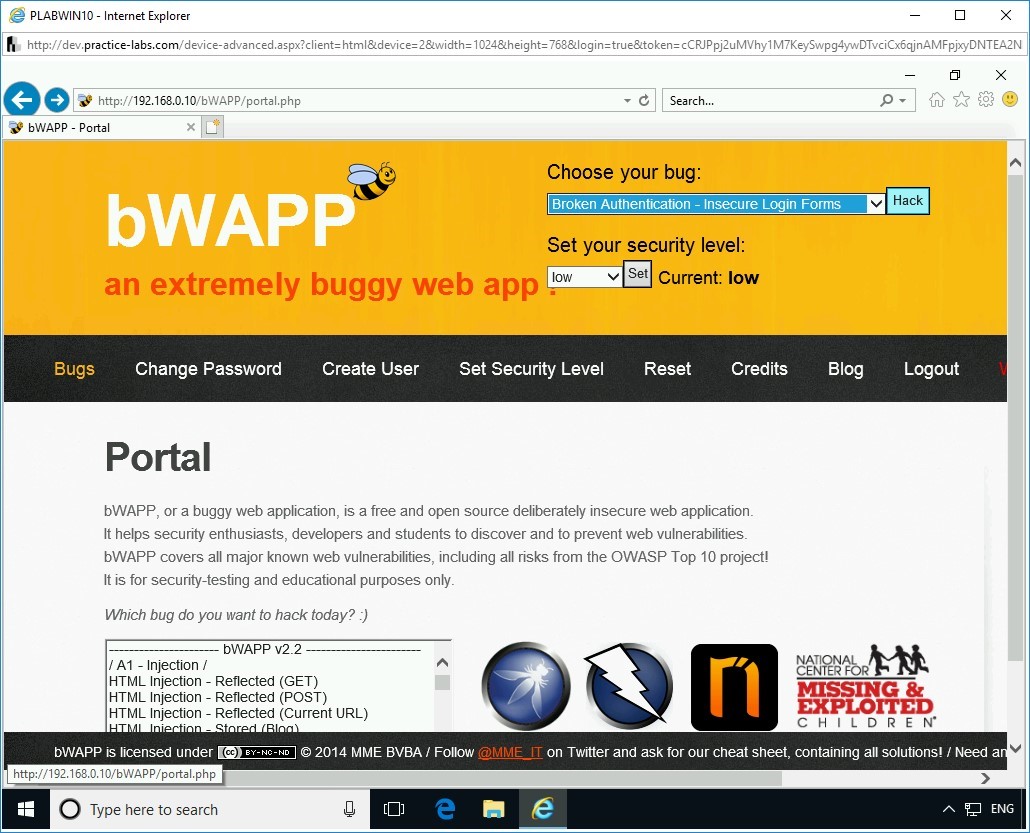This screenshot has height=833, width=1030.
Task: Click the Home icon in browser toolbar
Action: click(x=936, y=100)
